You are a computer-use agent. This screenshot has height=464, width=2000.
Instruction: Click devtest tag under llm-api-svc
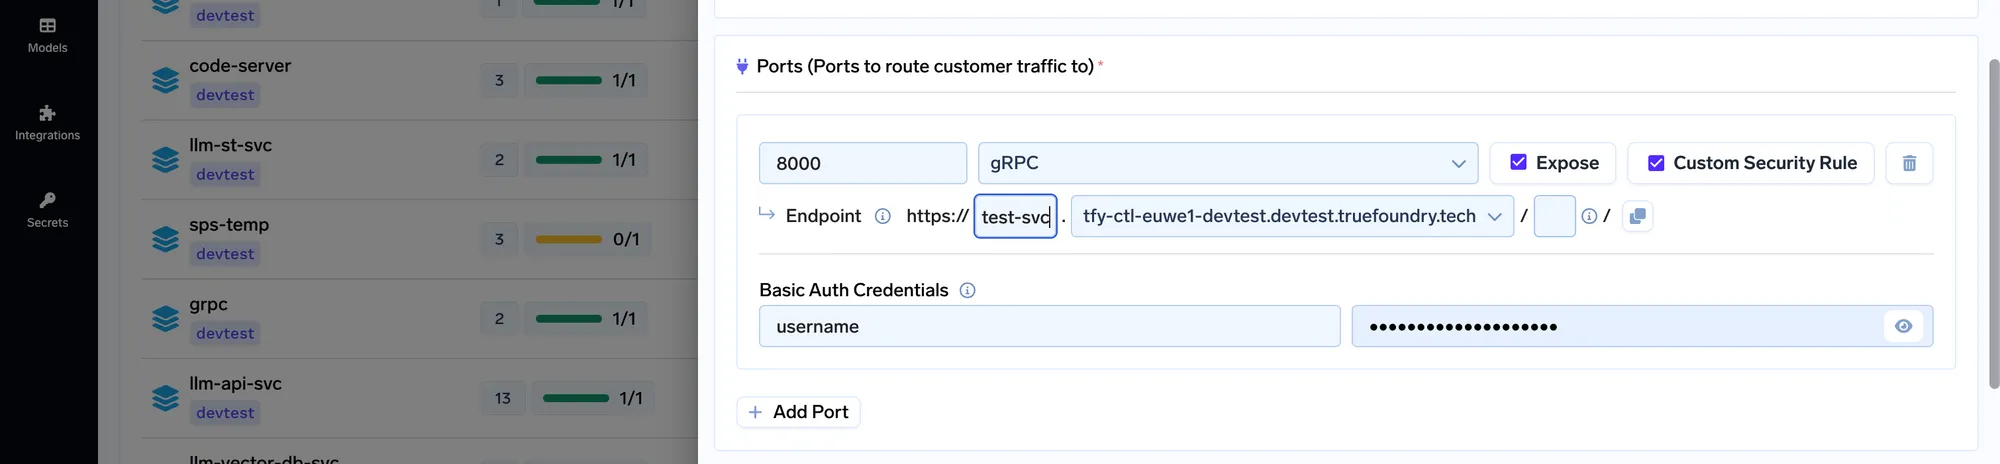(x=225, y=413)
